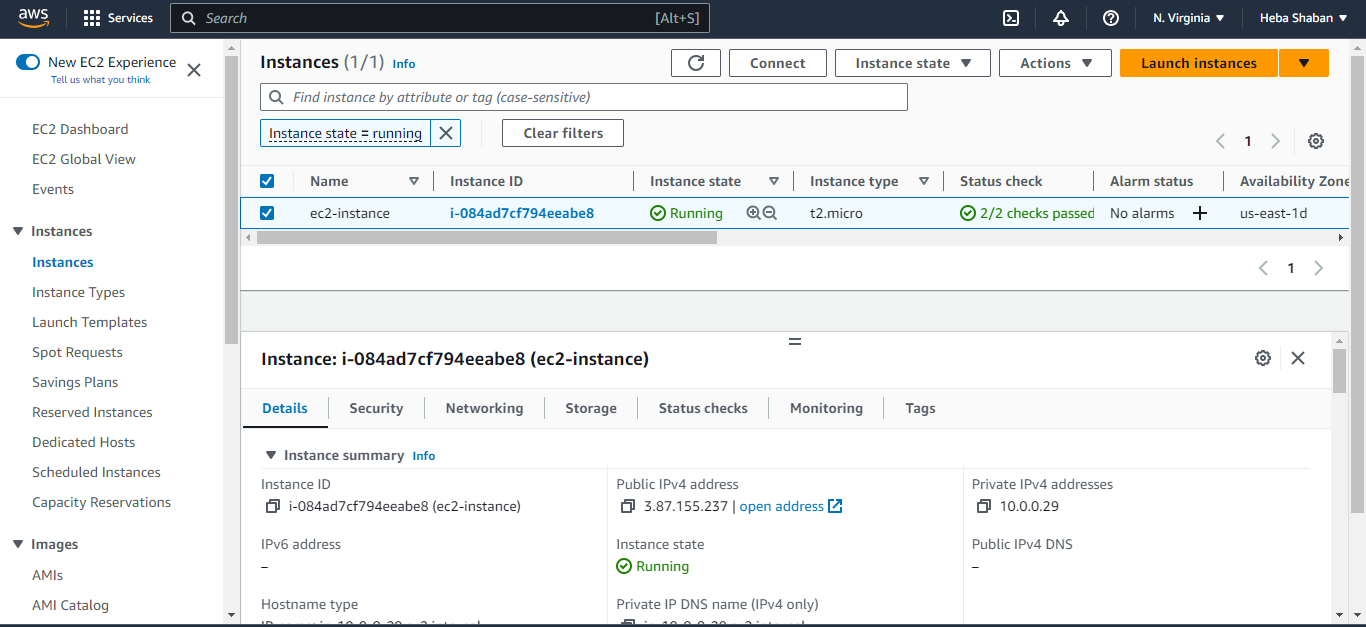This screenshot has width=1366, height=627.
Task: Click the Launch instances button
Action: (x=1198, y=62)
